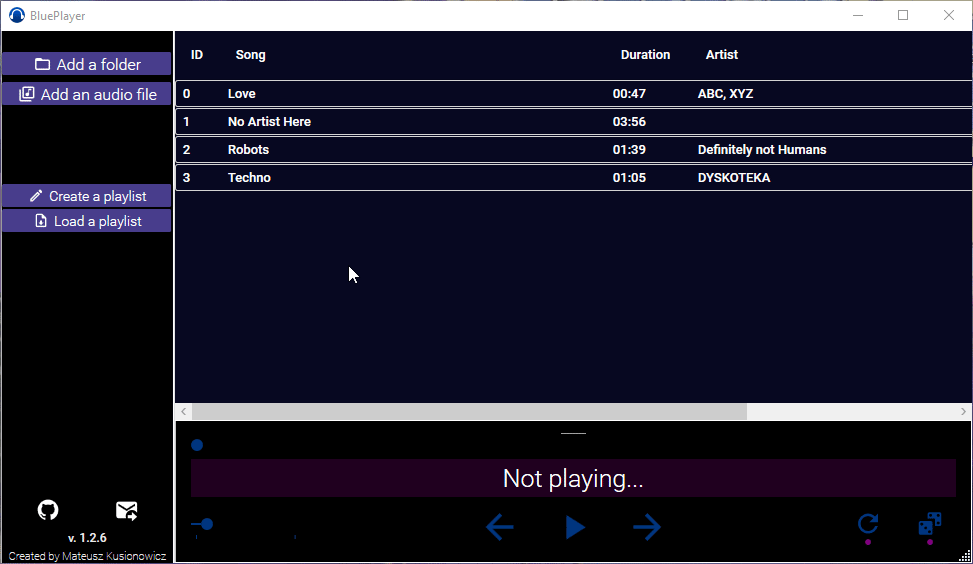Viewport: 973px width, 564px height.
Task: Add a folder of music
Action: pos(87,64)
